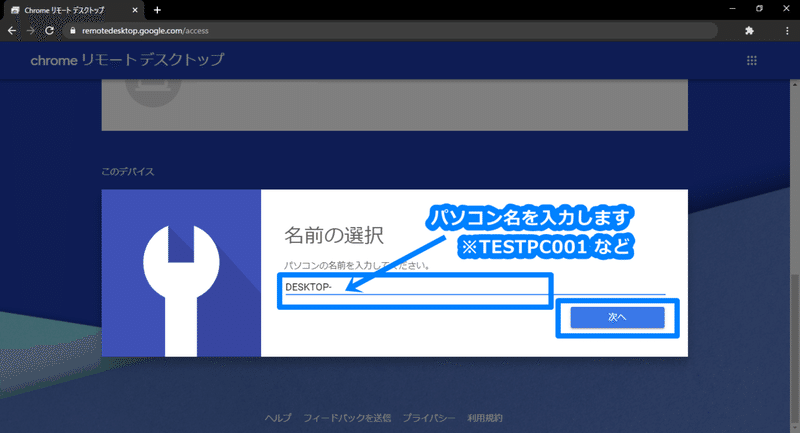
Task: Click the このデバイス section label
Action: [x=128, y=172]
